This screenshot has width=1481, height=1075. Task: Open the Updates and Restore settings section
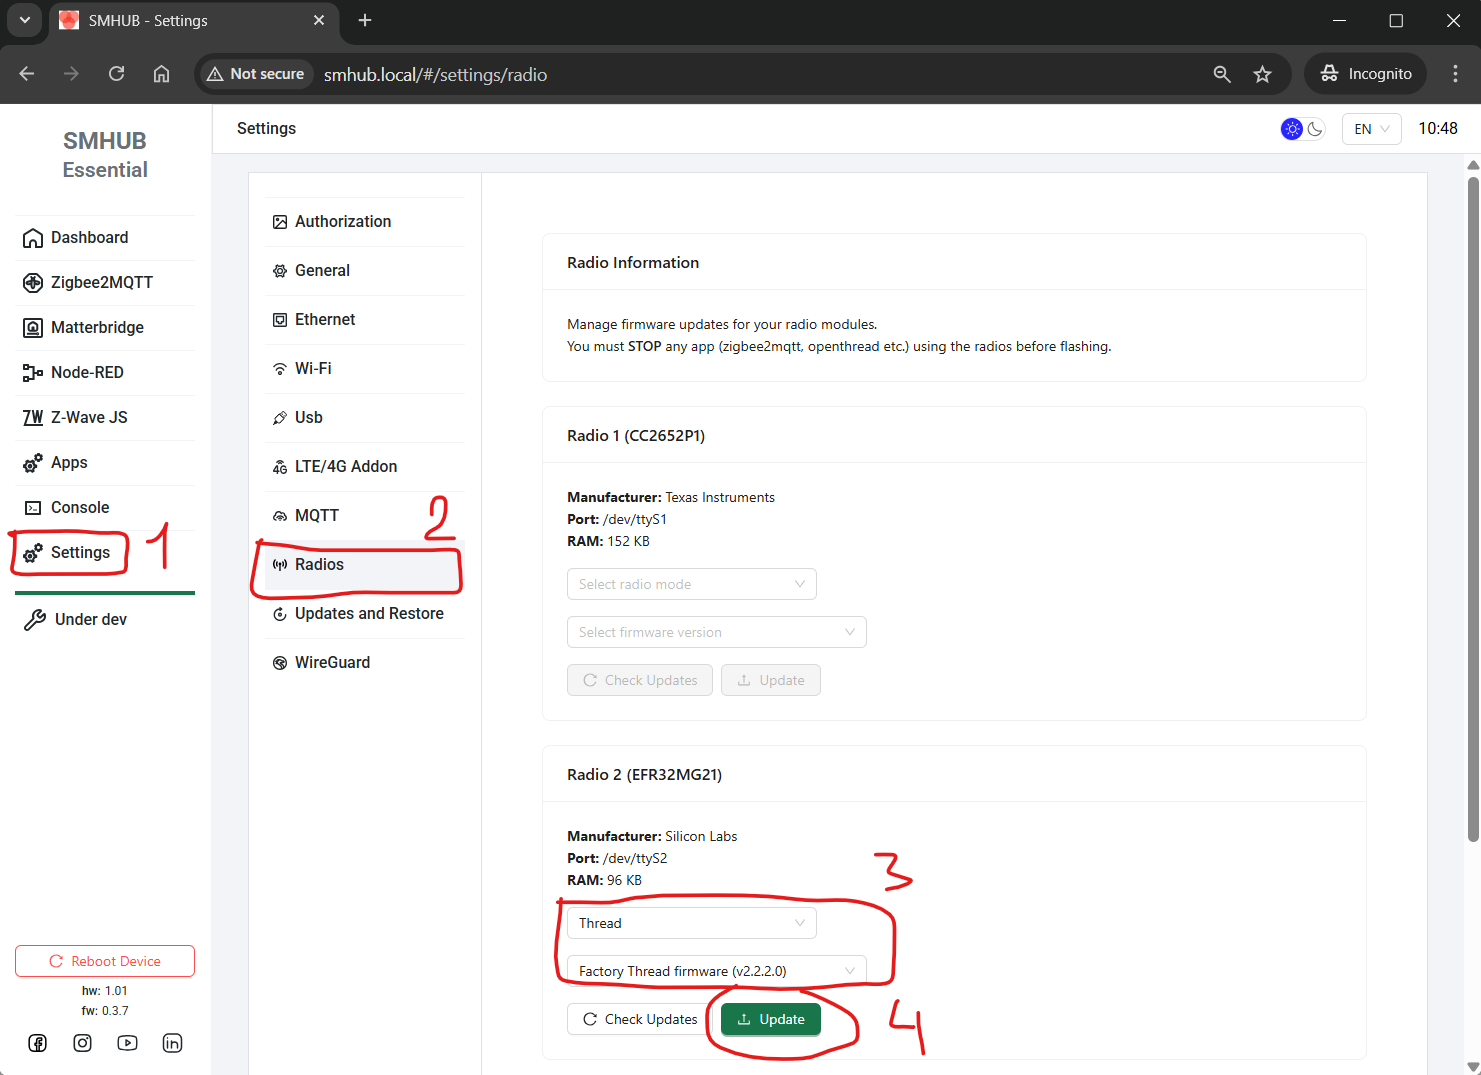point(368,613)
